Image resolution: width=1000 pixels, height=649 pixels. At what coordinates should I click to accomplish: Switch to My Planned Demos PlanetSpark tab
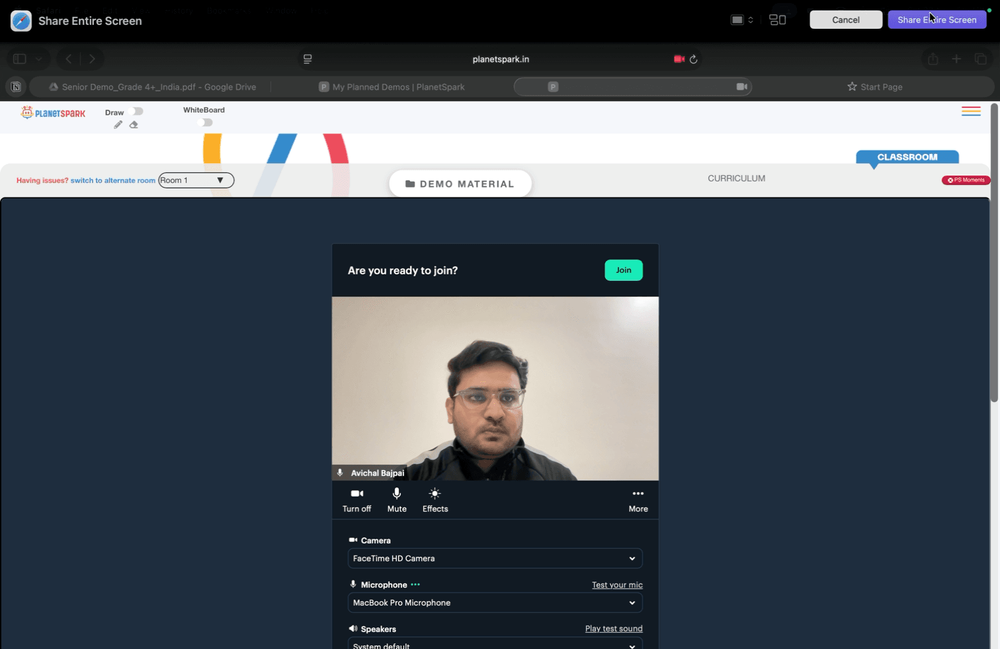(392, 87)
